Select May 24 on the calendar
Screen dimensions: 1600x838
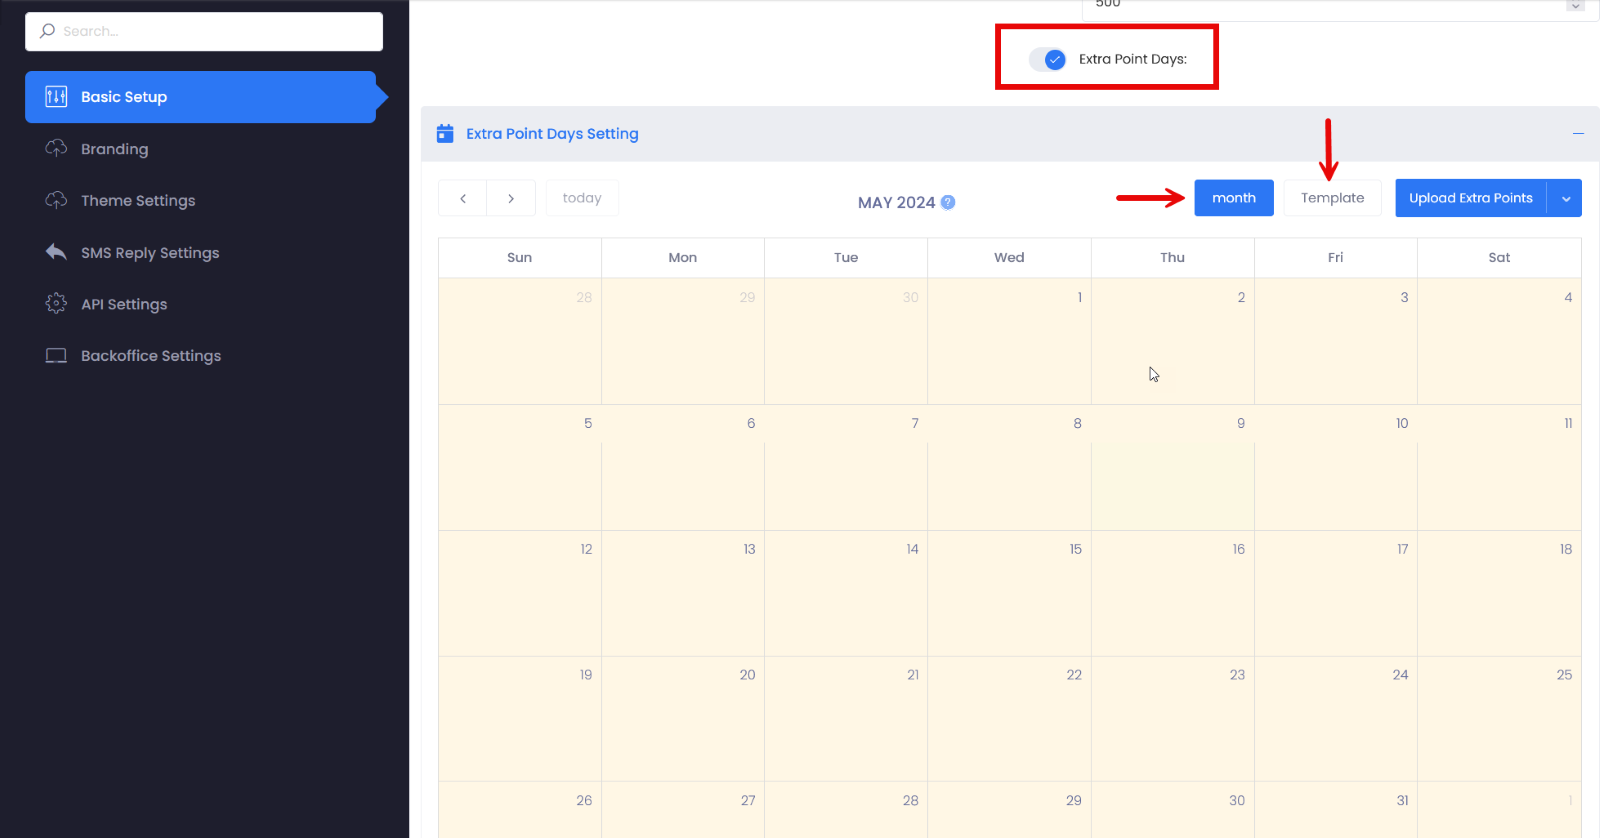(x=1335, y=719)
